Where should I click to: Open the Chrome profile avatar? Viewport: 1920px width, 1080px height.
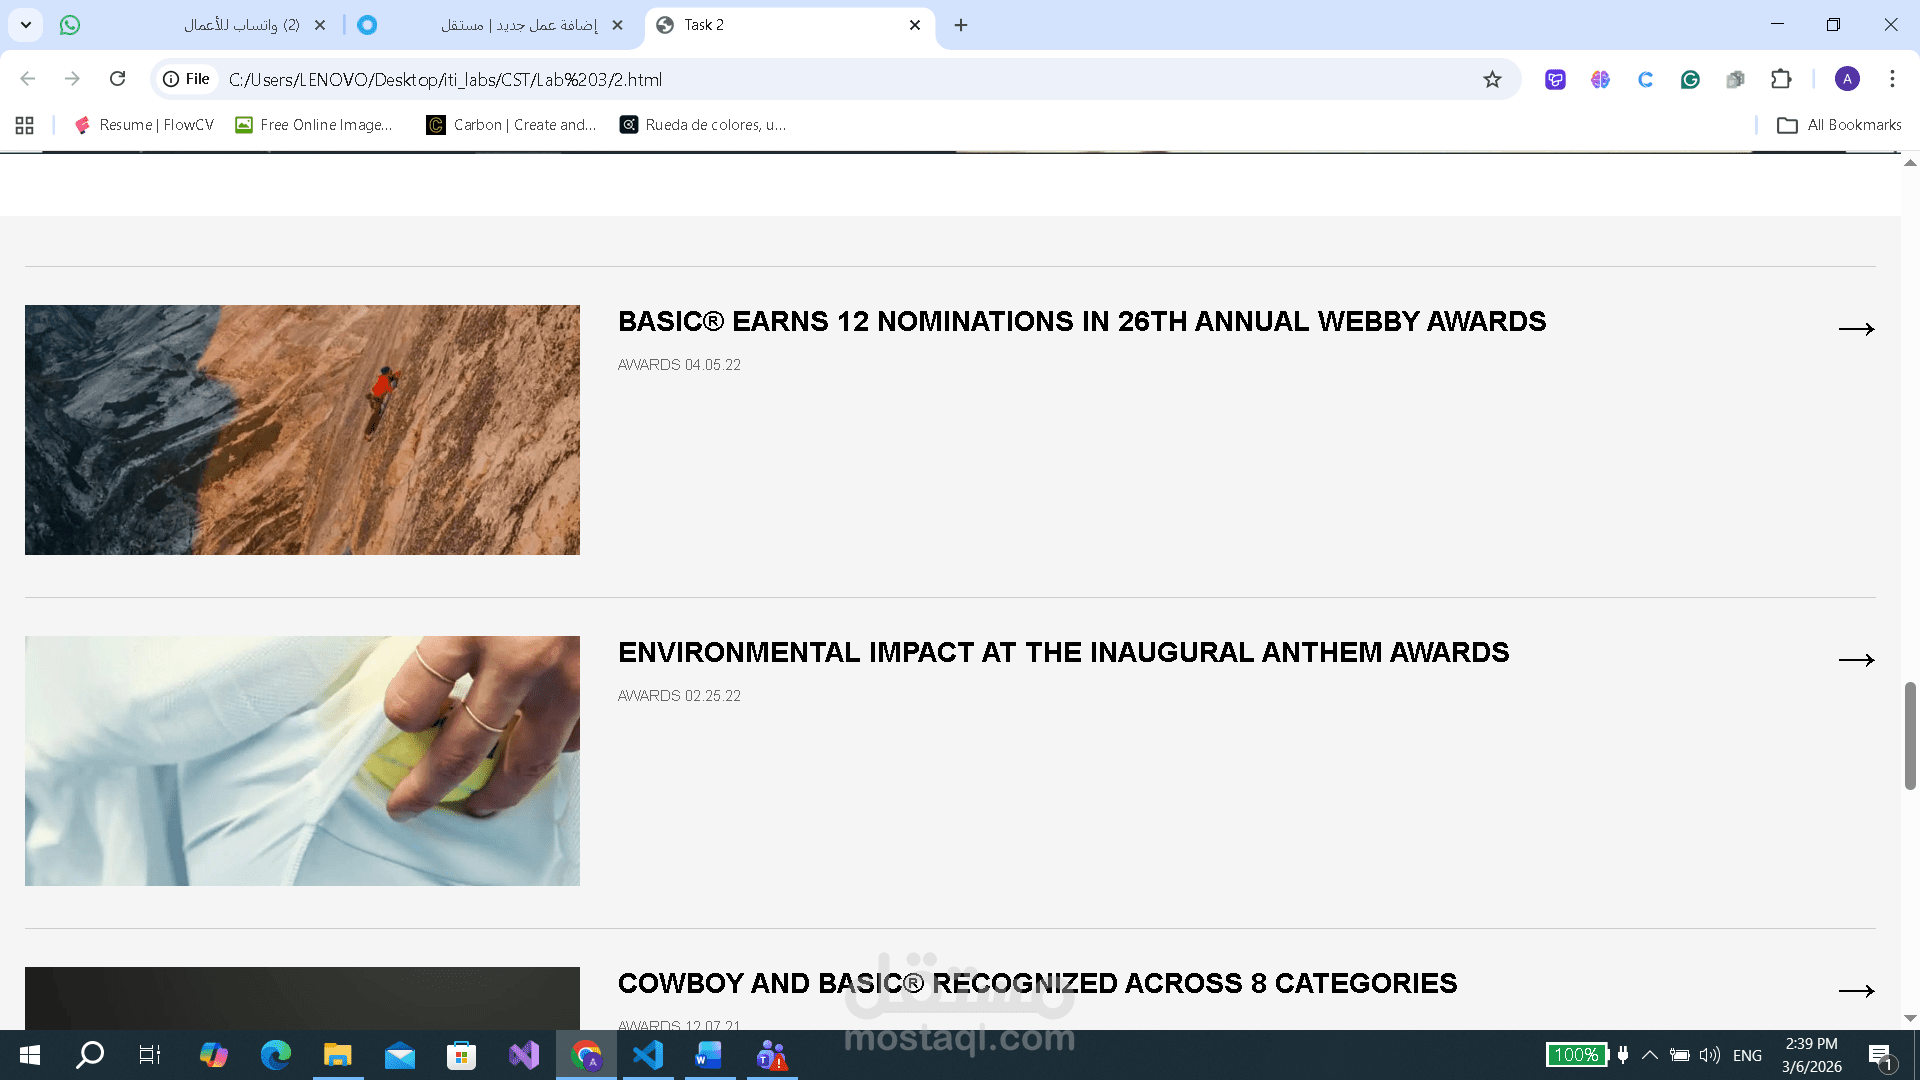pyautogui.click(x=1847, y=79)
